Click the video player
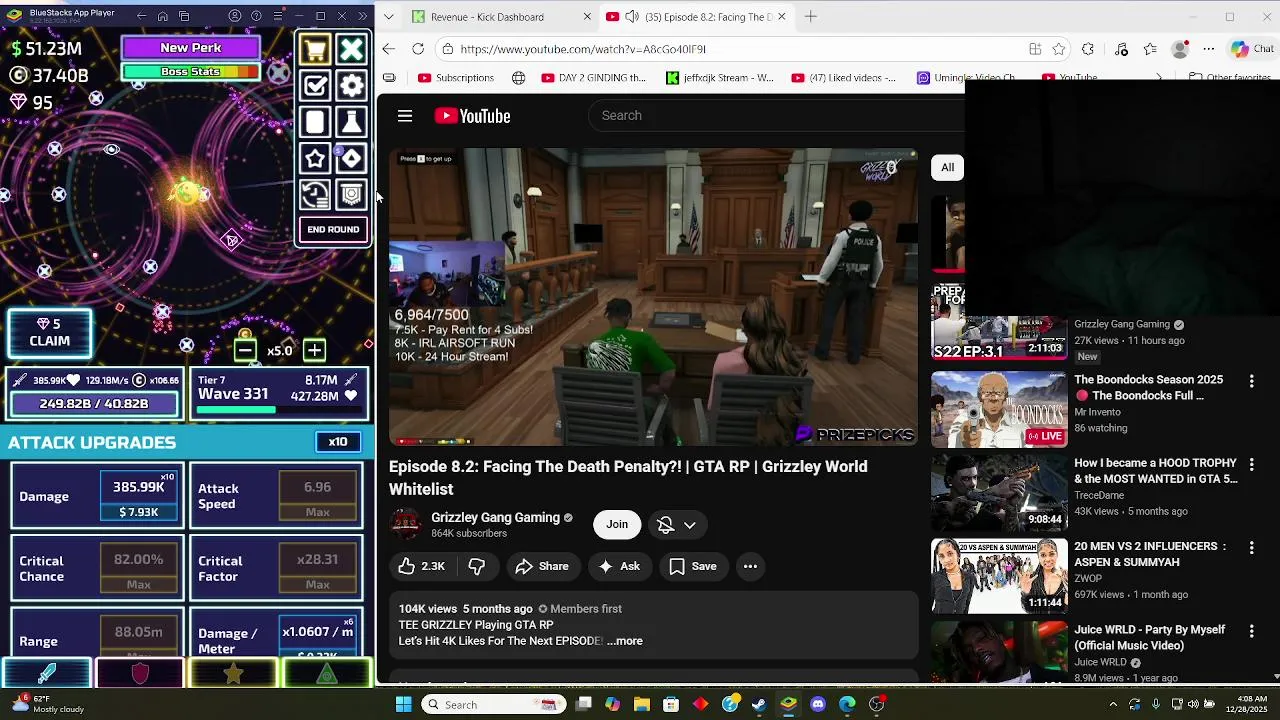The height and width of the screenshot is (720, 1280). coord(653,297)
